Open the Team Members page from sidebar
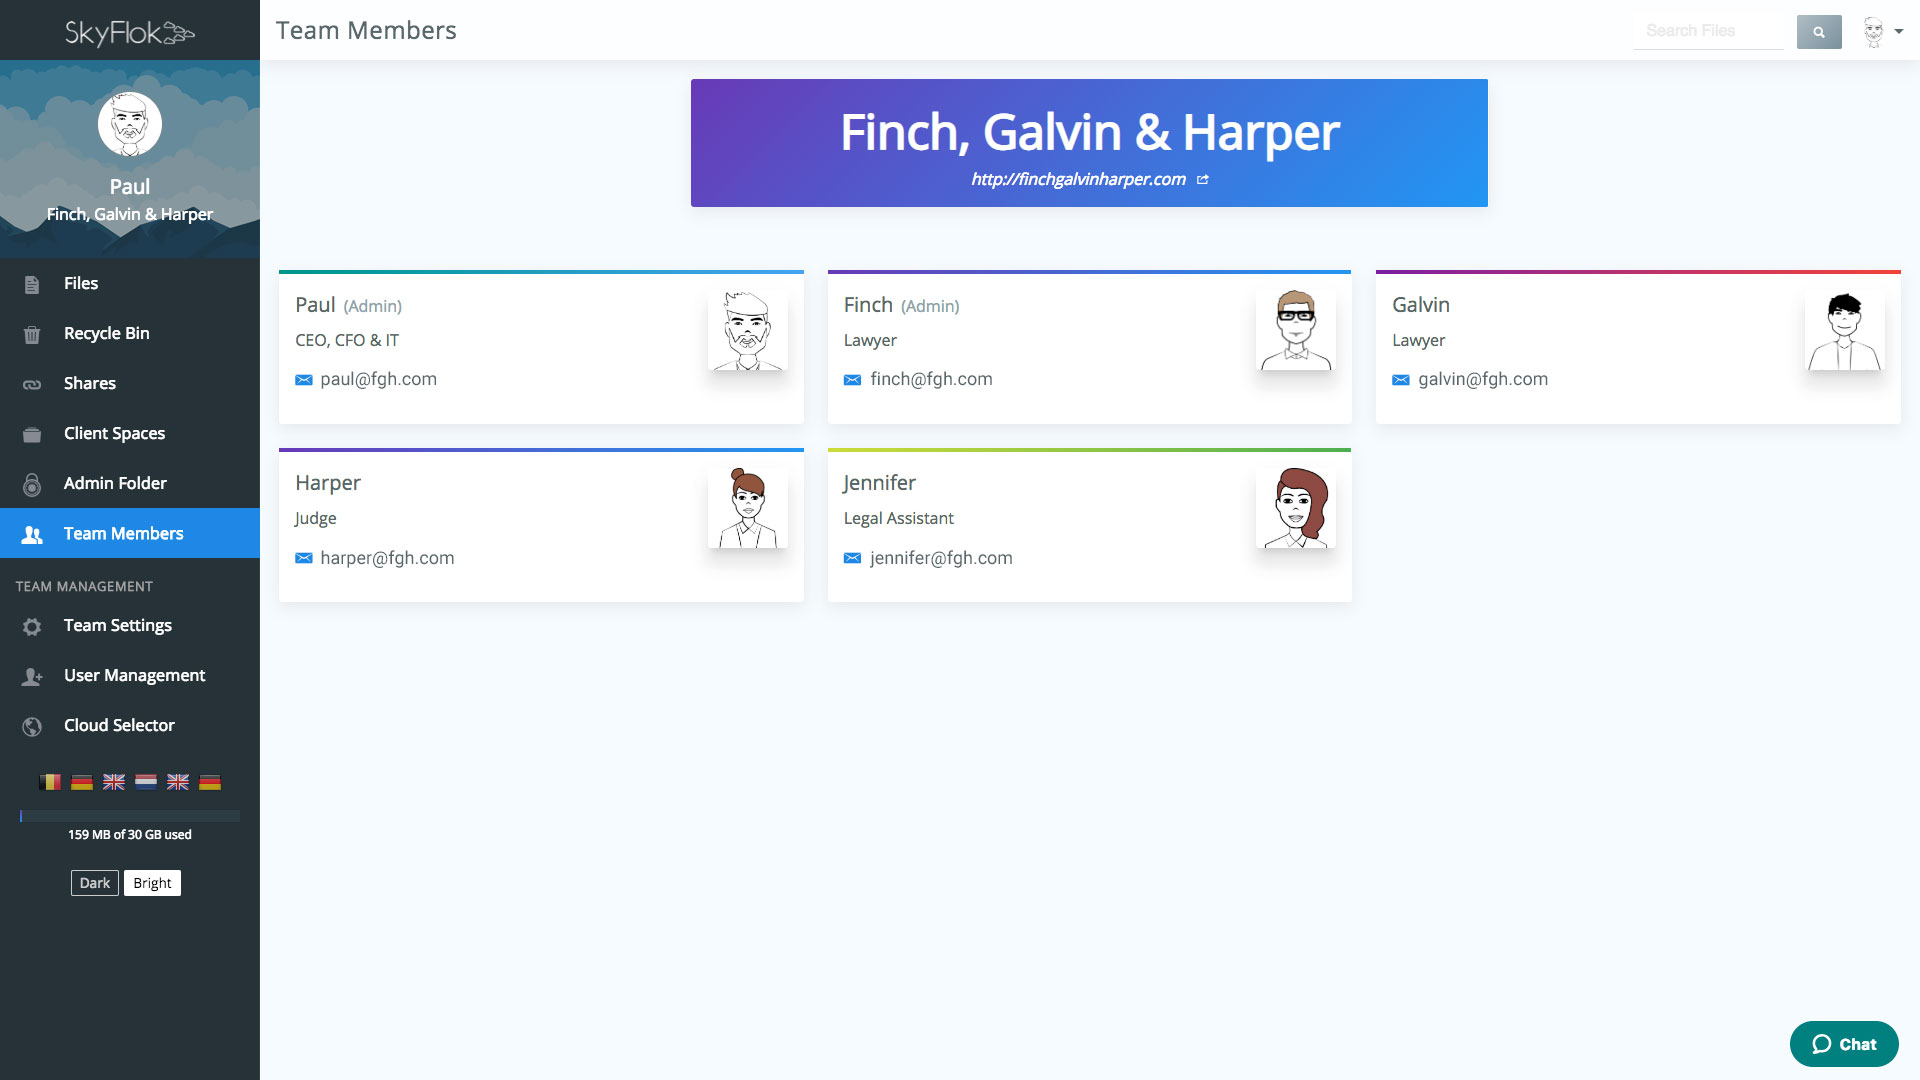This screenshot has height=1080, width=1920. click(130, 533)
